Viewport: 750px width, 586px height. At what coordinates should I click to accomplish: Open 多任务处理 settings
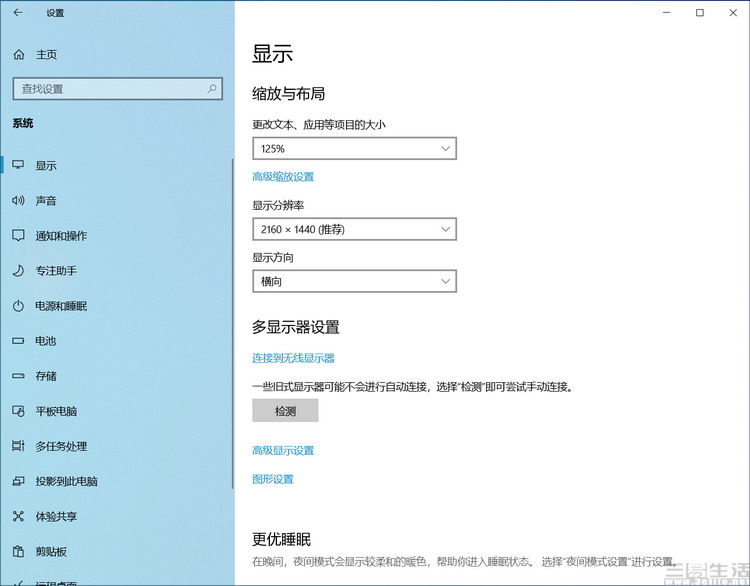point(61,446)
